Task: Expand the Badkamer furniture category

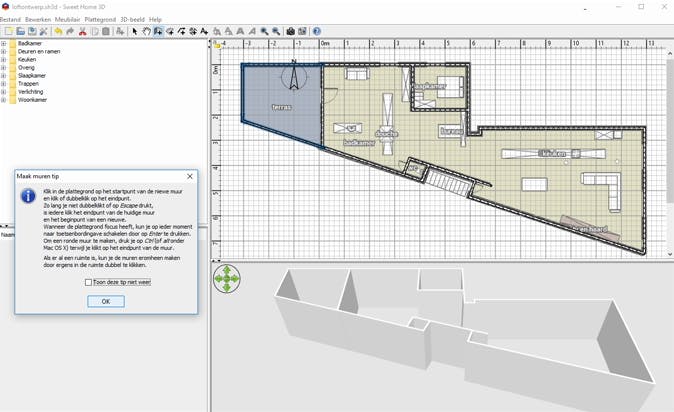Action: pyautogui.click(x=4, y=44)
